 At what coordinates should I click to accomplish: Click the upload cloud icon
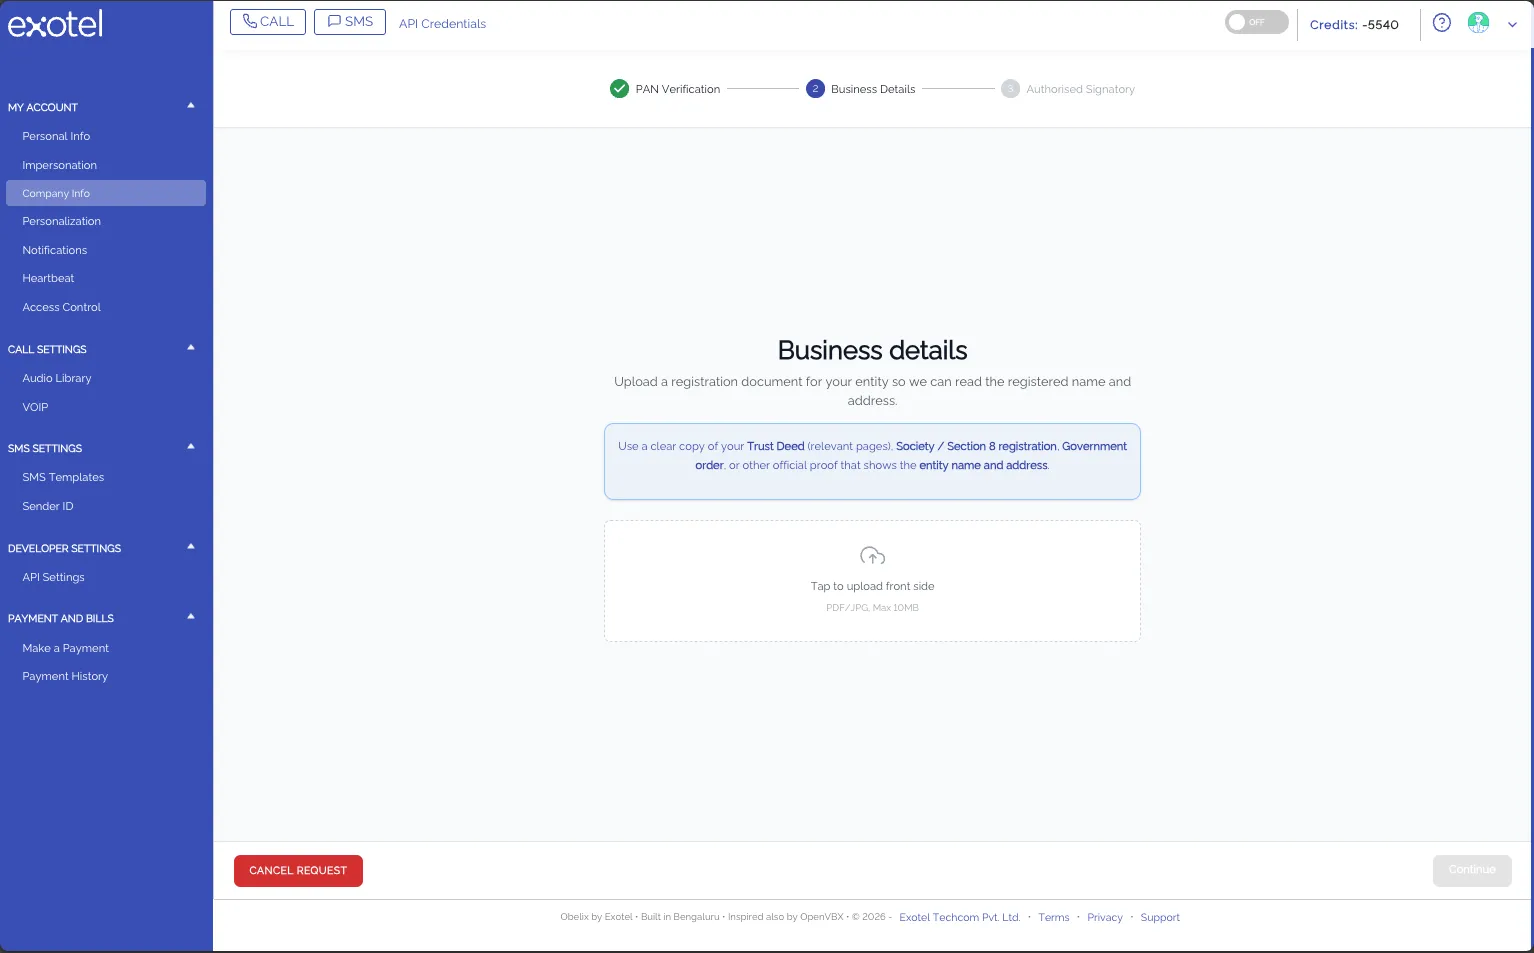pos(872,556)
